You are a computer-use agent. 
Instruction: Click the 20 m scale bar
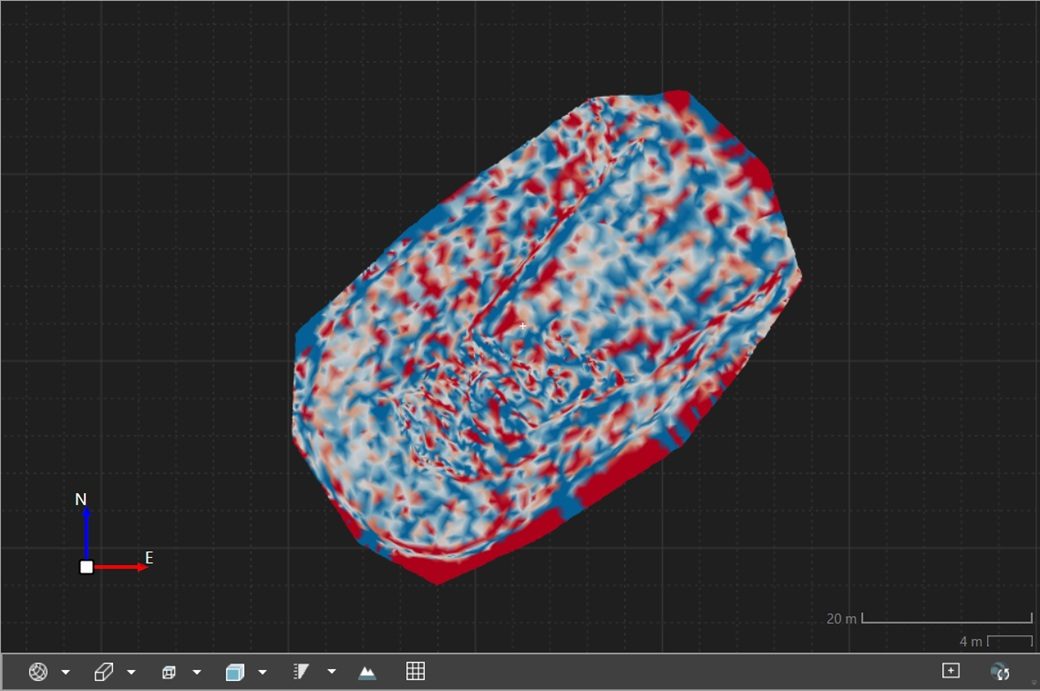[x=946, y=620]
